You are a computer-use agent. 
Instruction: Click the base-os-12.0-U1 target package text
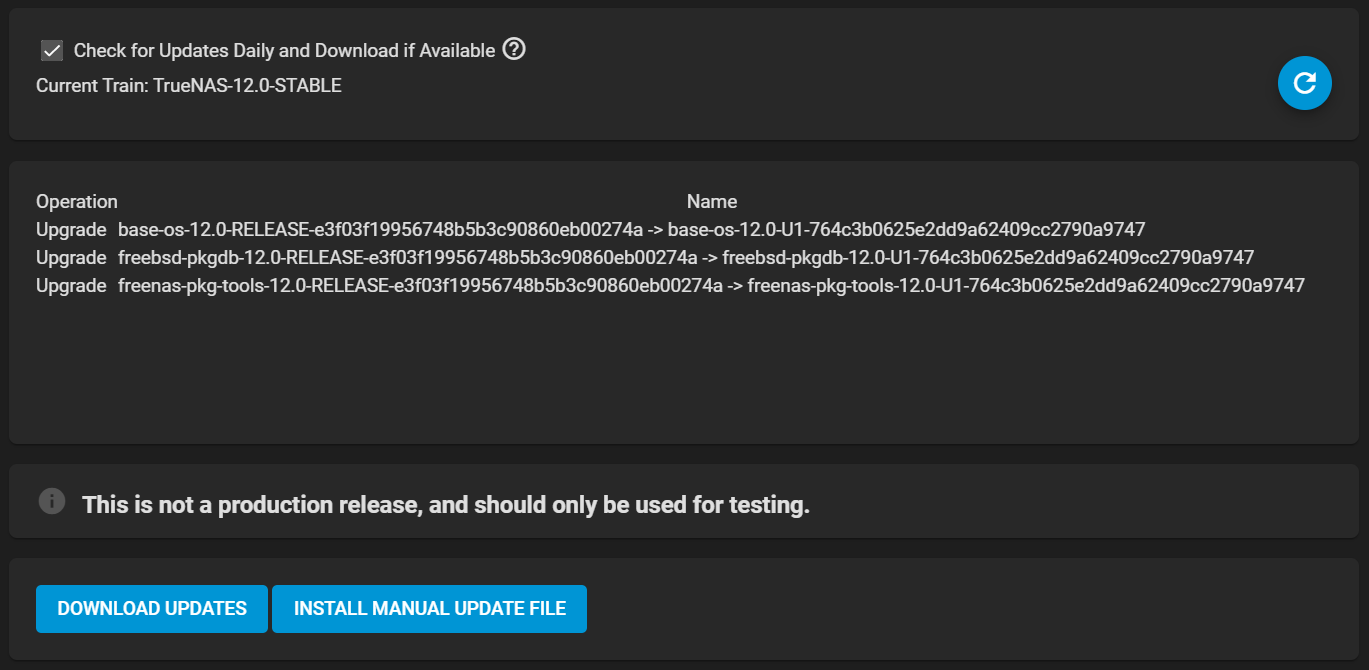click(906, 230)
